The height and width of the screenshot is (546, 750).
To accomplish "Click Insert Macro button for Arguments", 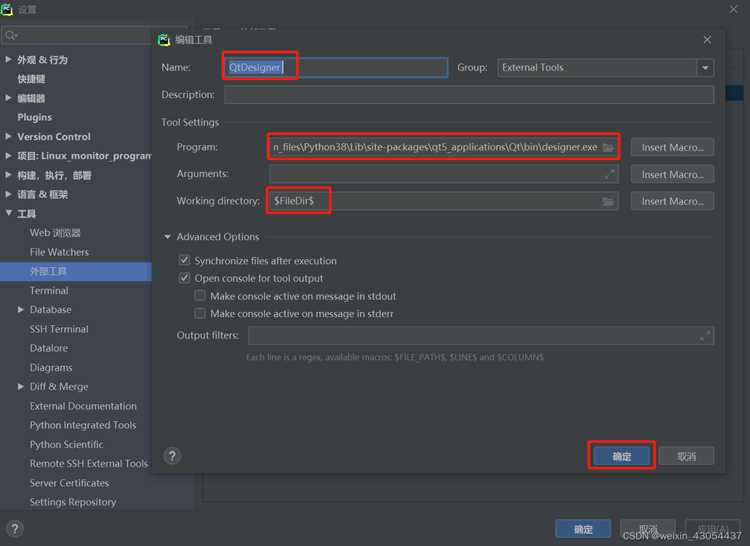I will pos(672,175).
